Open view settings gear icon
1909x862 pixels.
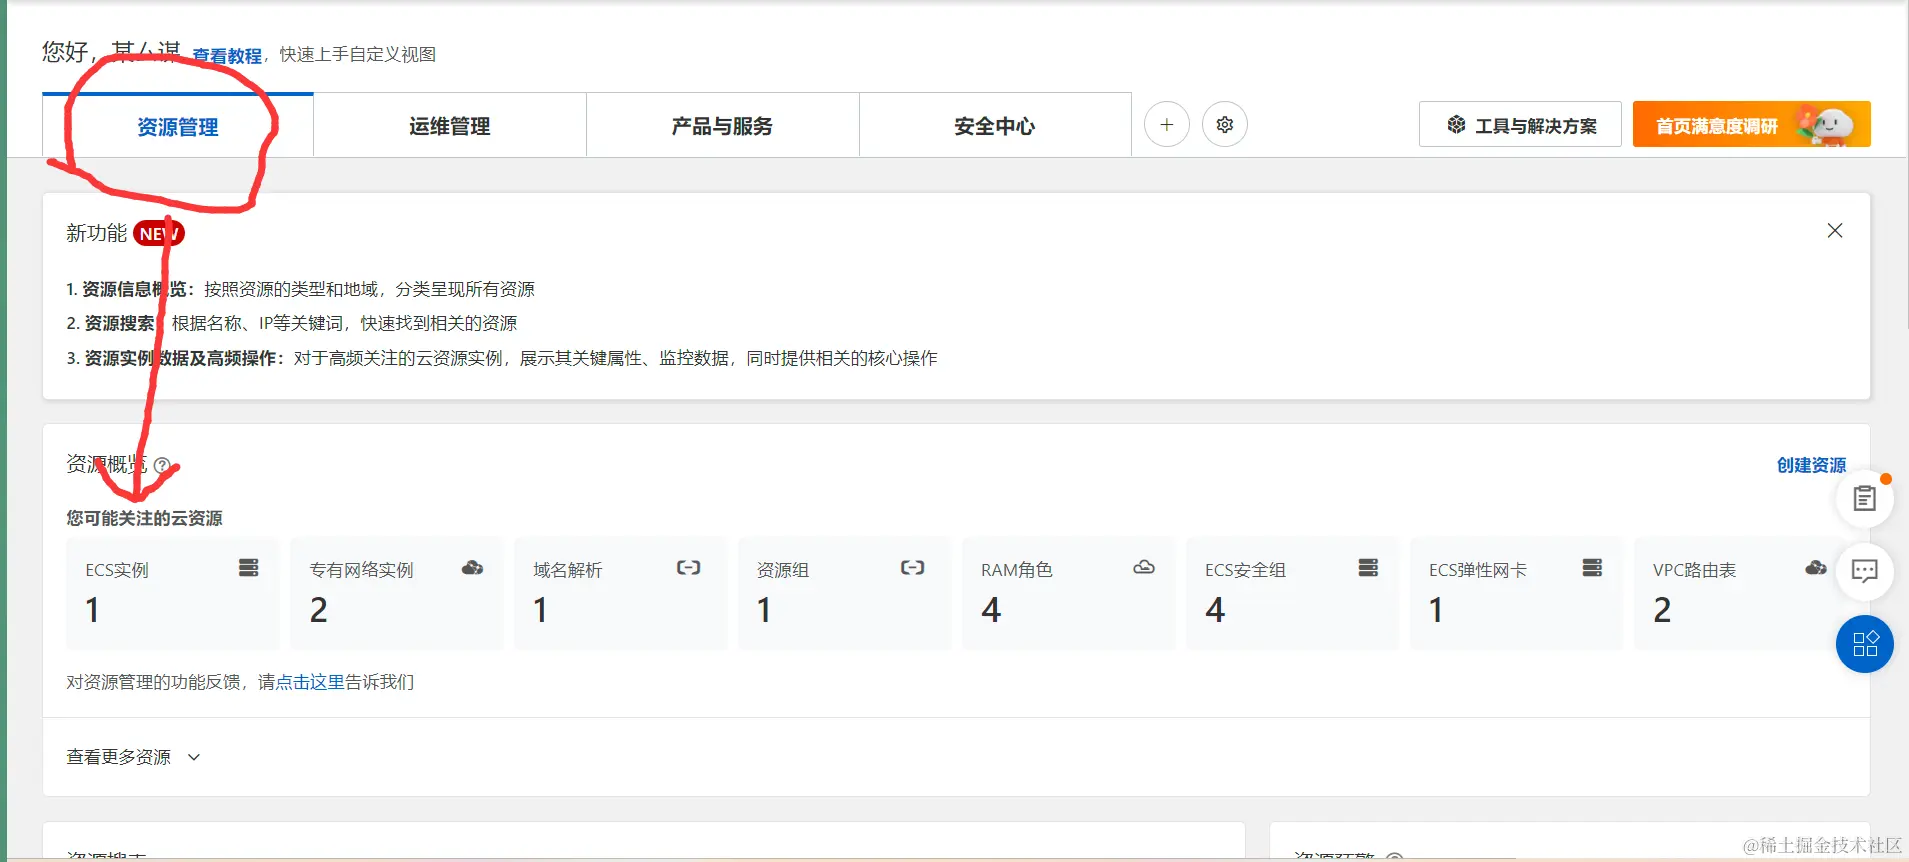click(x=1225, y=125)
